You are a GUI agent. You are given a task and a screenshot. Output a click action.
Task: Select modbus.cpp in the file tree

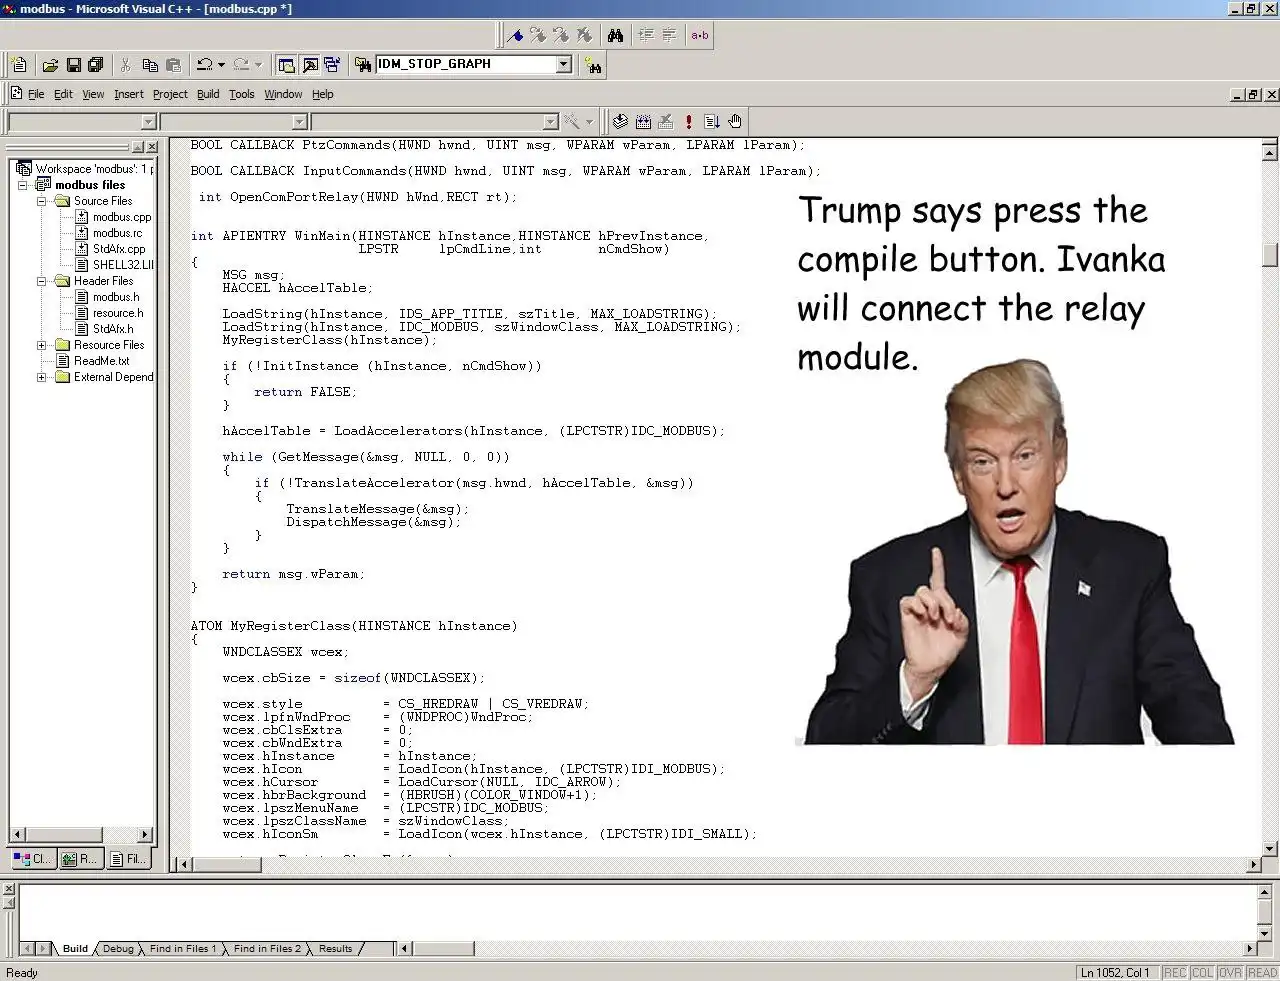(x=121, y=217)
